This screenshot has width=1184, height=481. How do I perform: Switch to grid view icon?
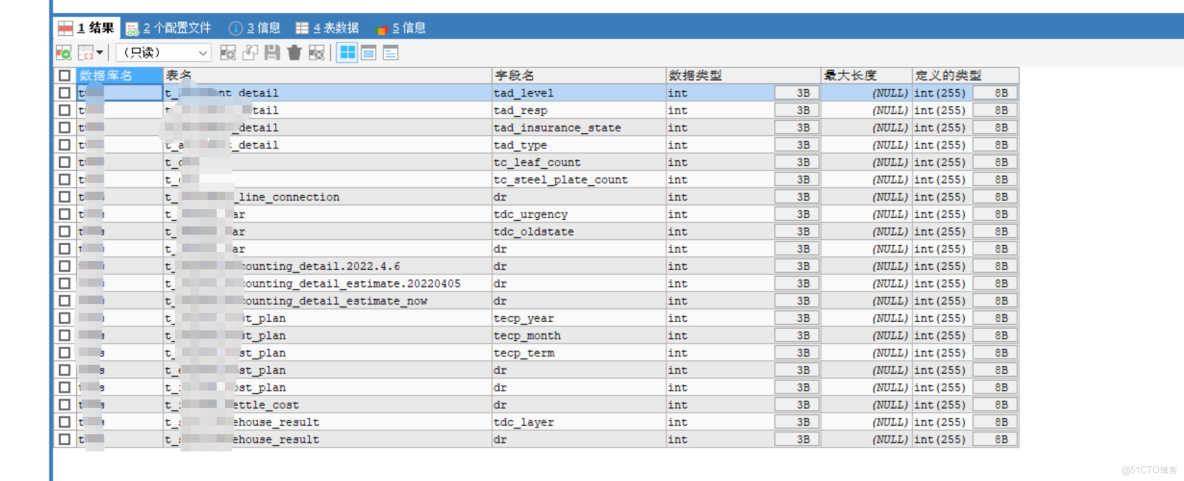point(347,53)
